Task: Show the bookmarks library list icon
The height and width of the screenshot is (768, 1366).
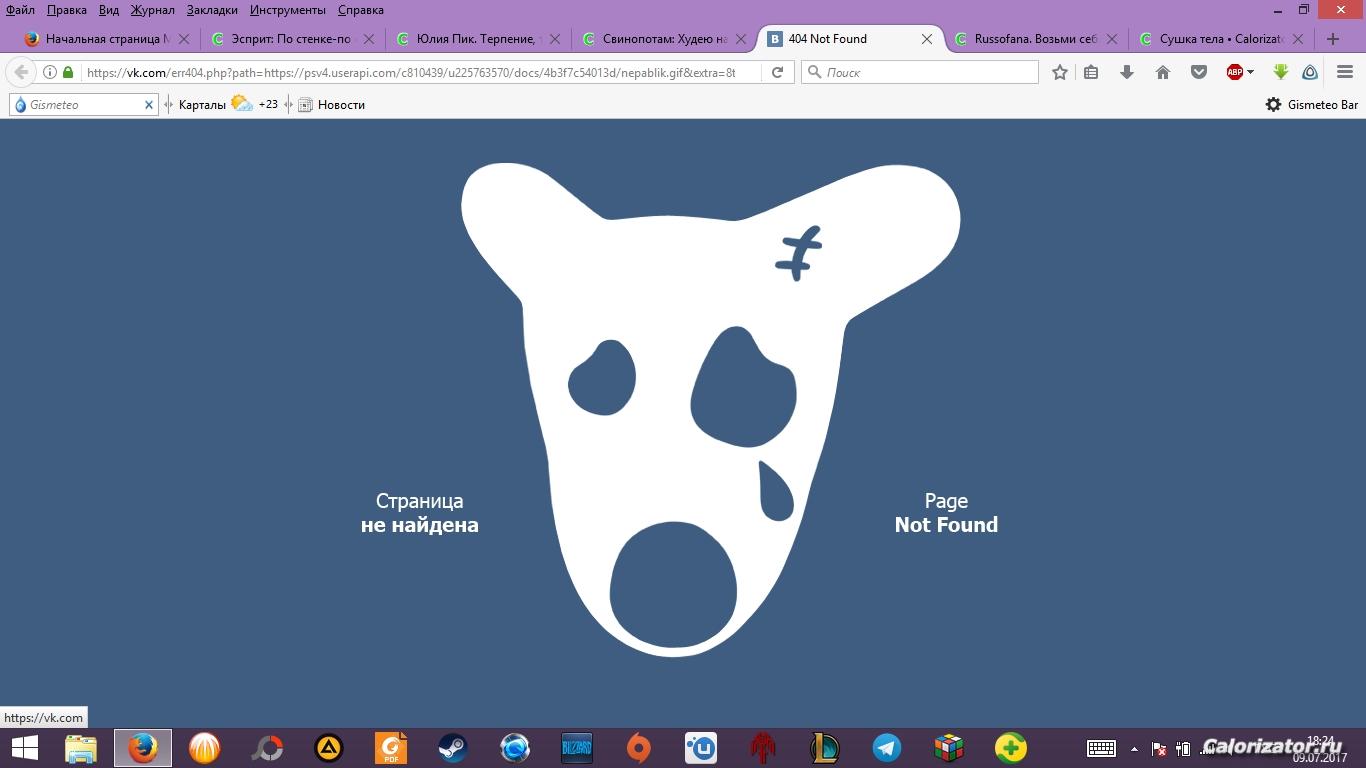Action: [x=1091, y=72]
